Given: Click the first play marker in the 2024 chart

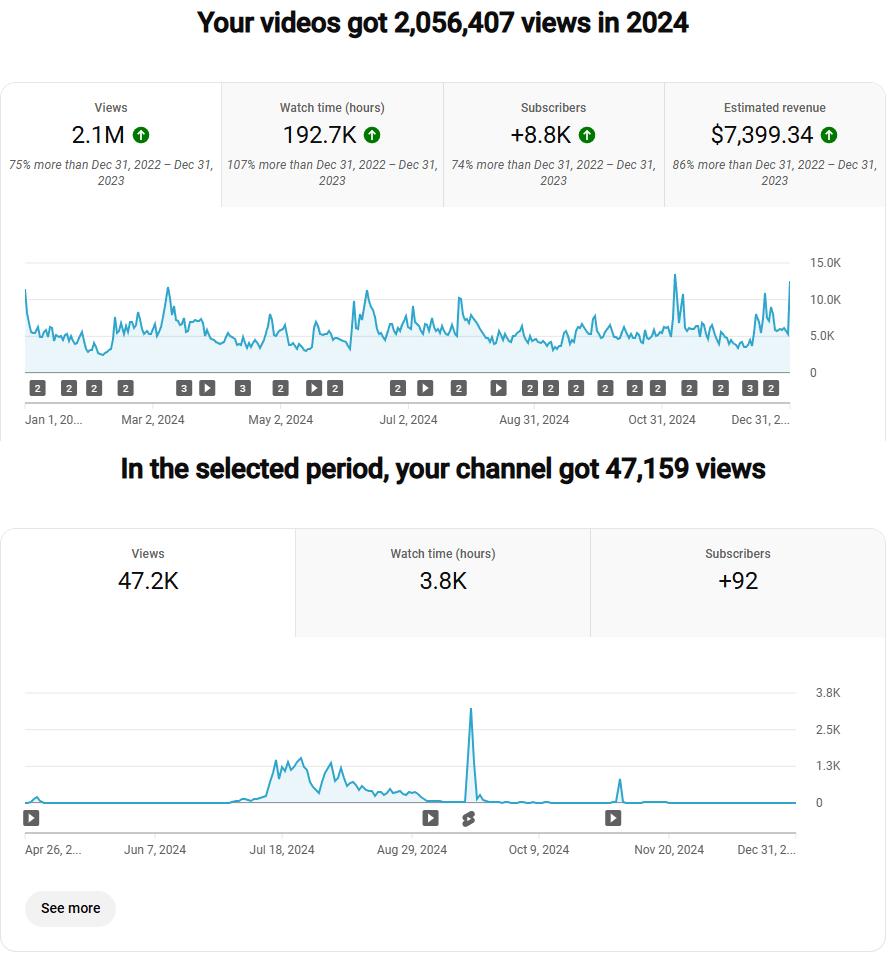Looking at the screenshot, I should click(207, 388).
